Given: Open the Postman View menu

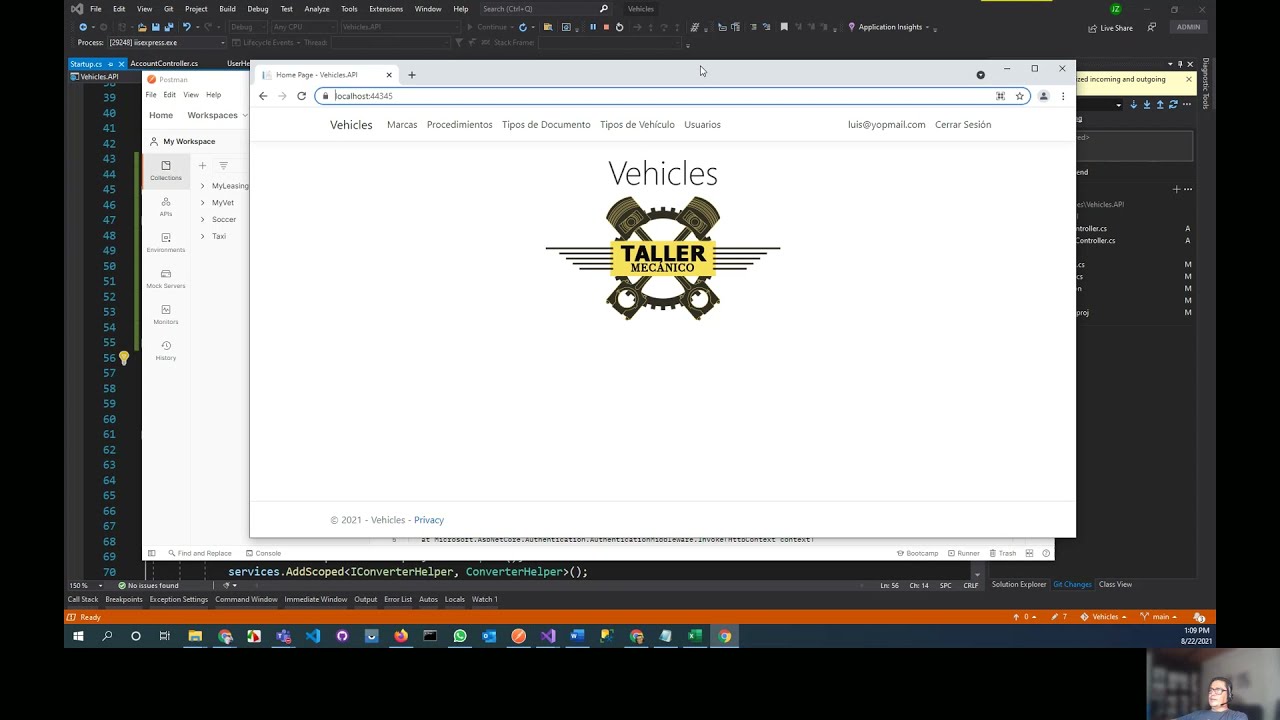Looking at the screenshot, I should click(191, 95).
